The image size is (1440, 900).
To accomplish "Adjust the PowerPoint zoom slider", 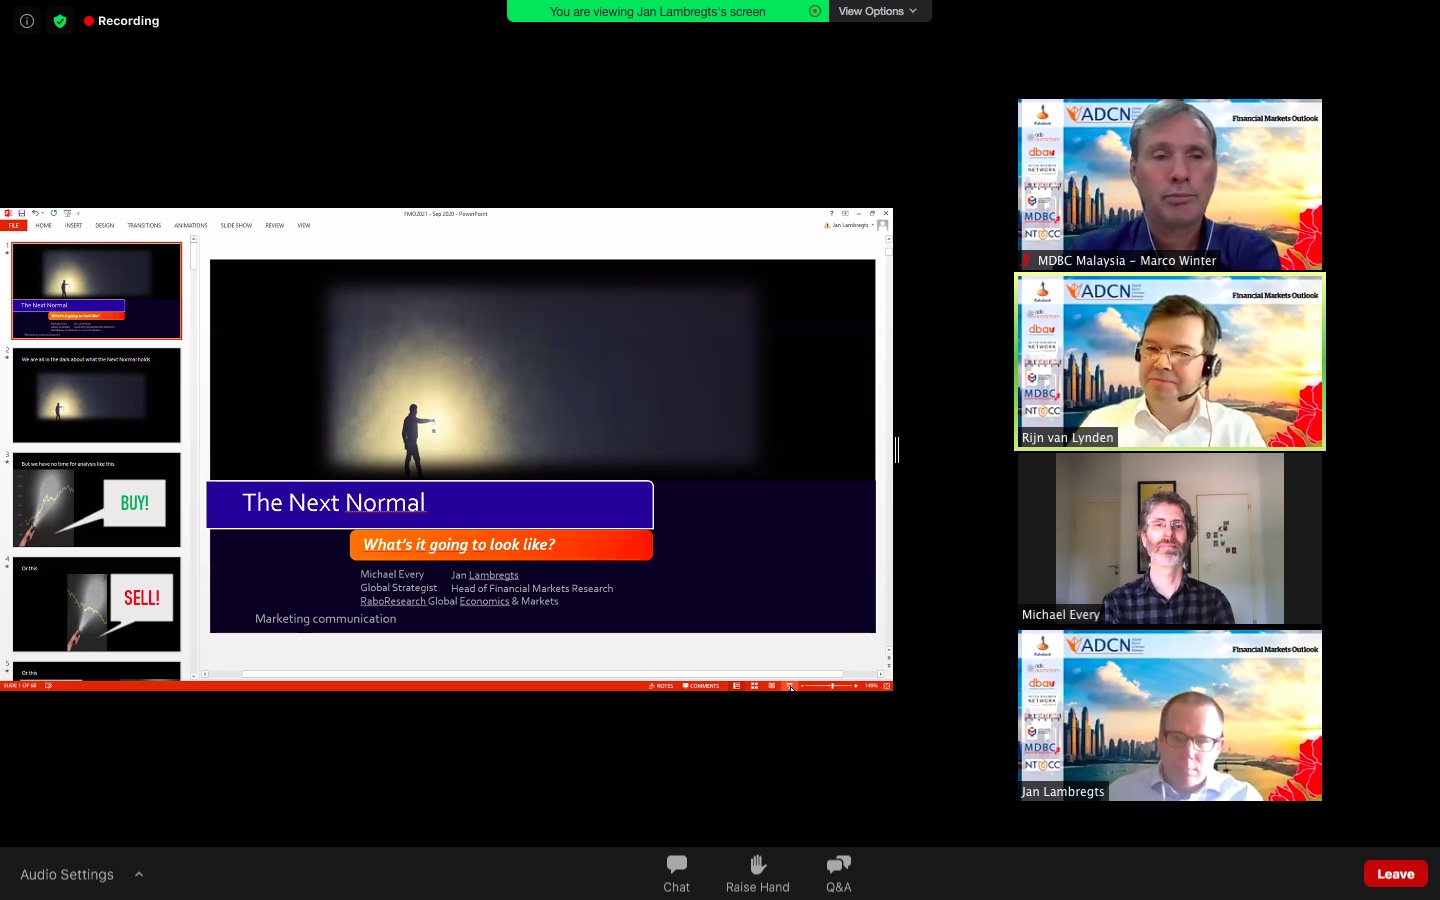I will coord(832,686).
